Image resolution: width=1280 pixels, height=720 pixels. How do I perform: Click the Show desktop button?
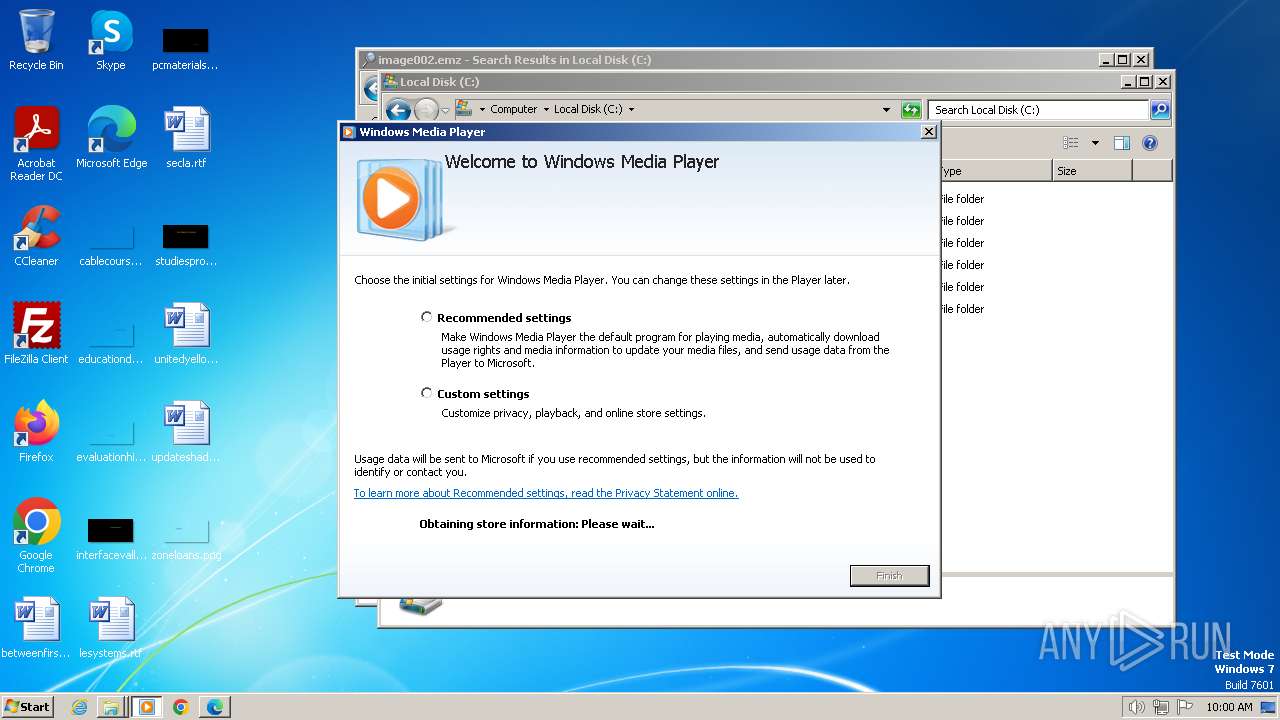1269,707
